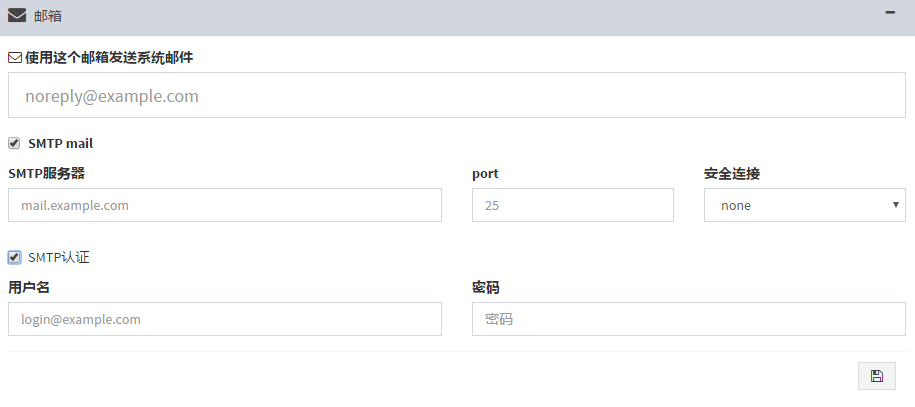The width and height of the screenshot is (915, 407).
Task: Click the 密码 field label
Action: [486, 287]
